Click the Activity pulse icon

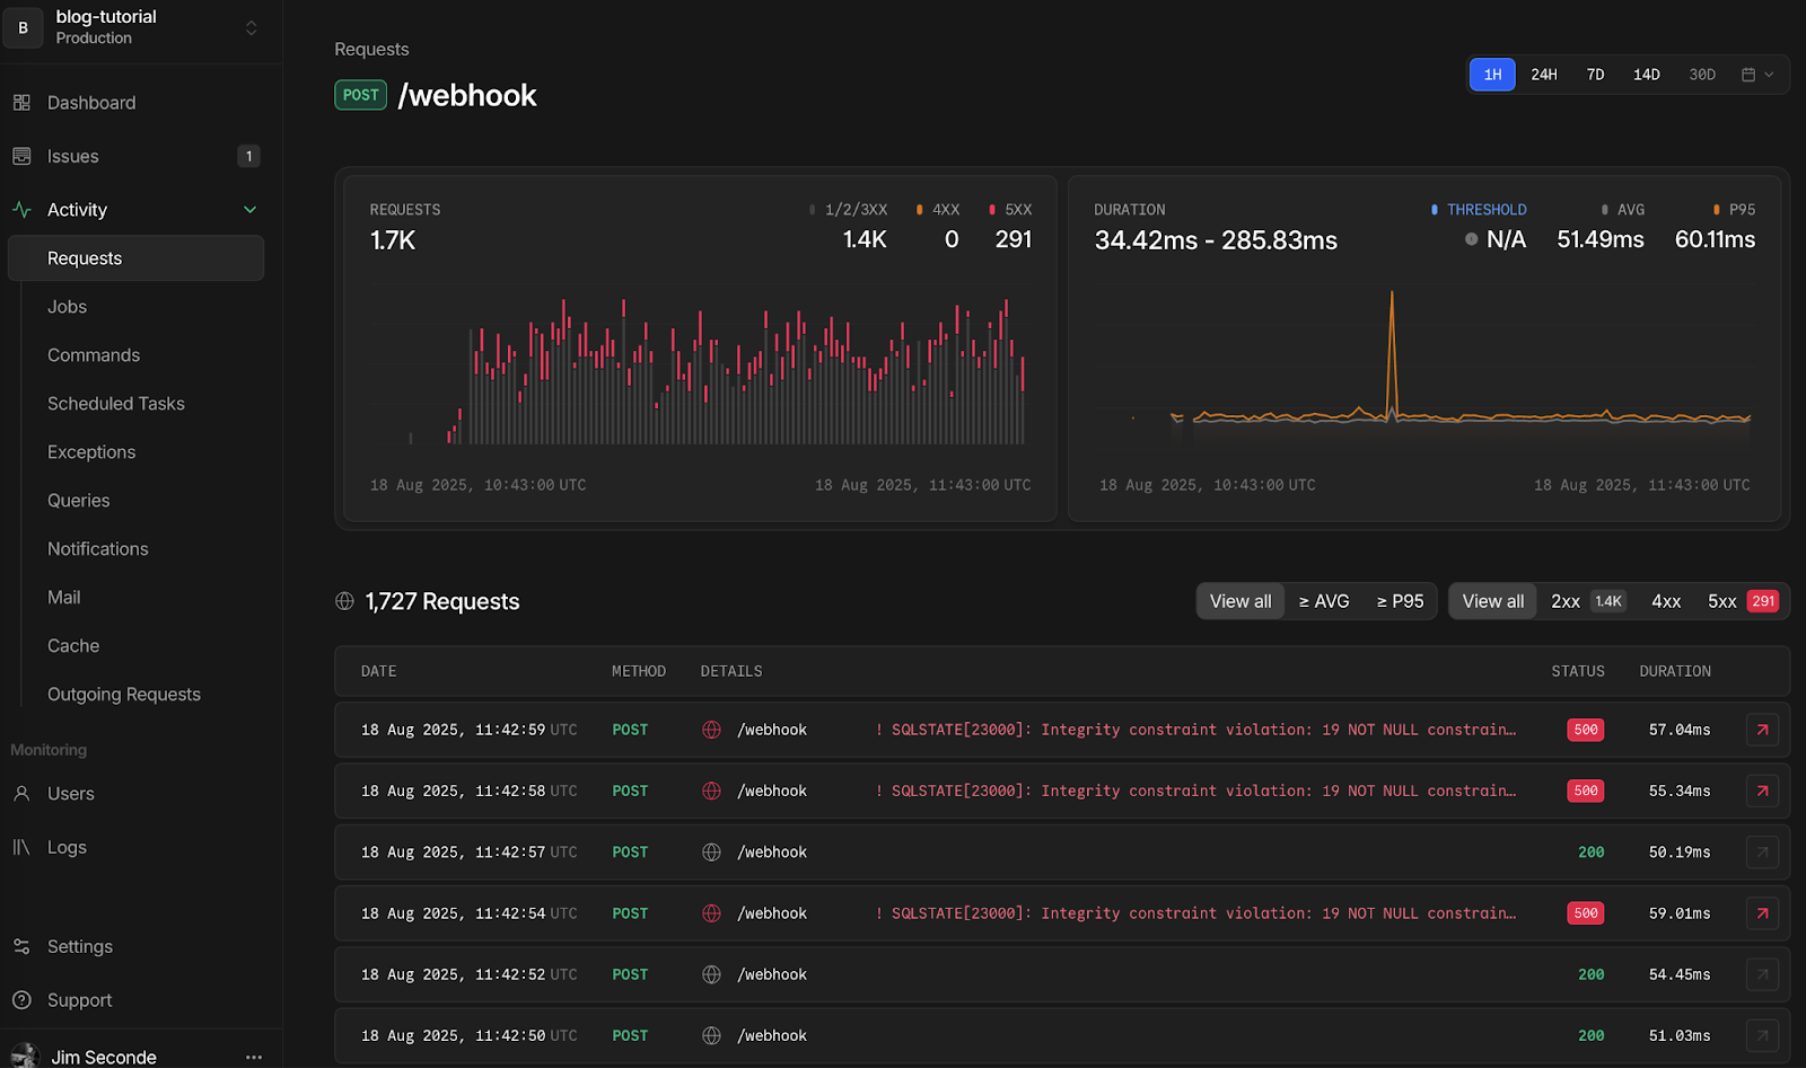pyautogui.click(x=22, y=210)
